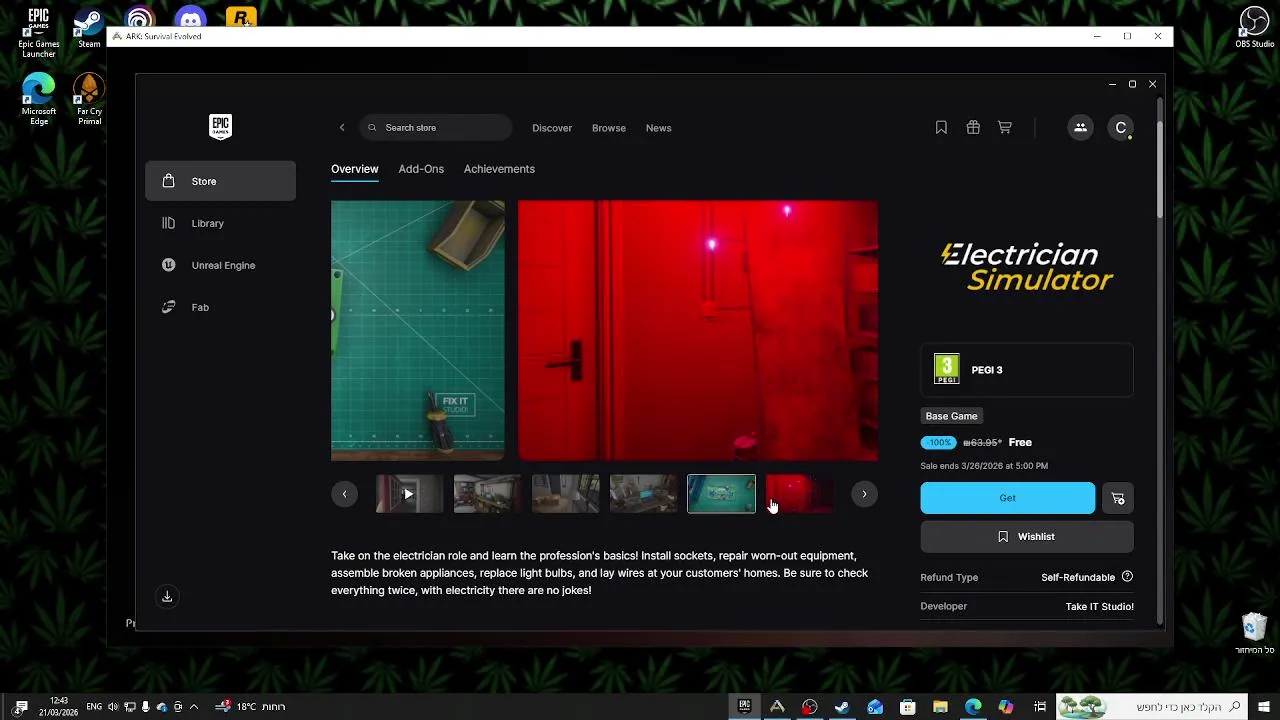Screen dimensions: 1280x720
Task: Open OBS Studio desktop shortcut
Action: (1254, 27)
